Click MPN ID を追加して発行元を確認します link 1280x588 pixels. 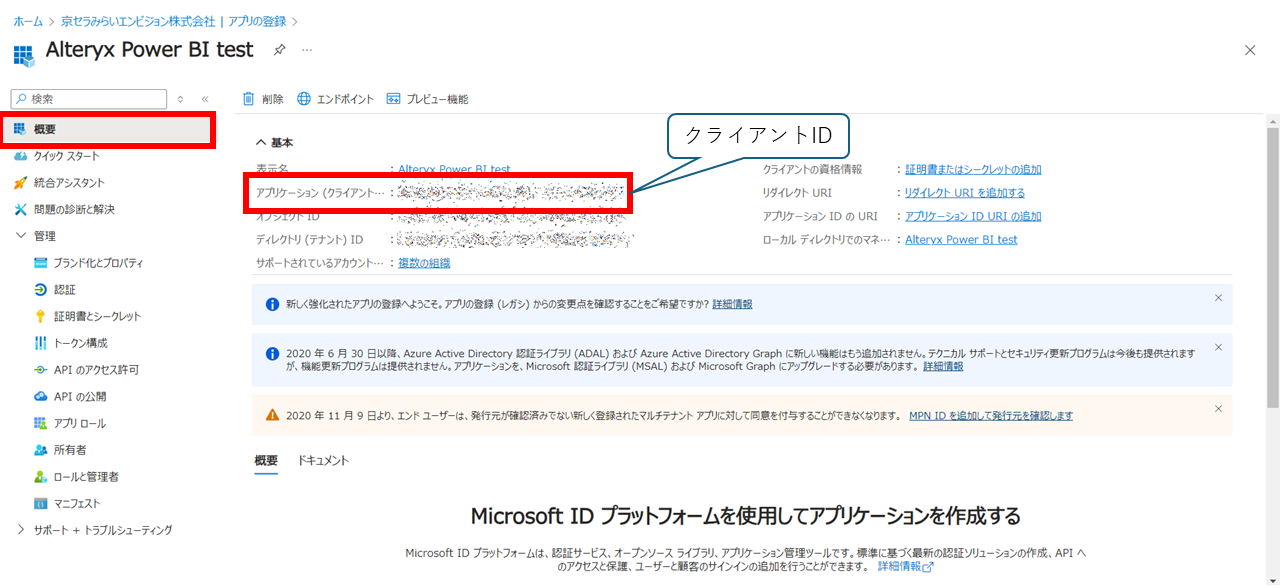coord(991,416)
